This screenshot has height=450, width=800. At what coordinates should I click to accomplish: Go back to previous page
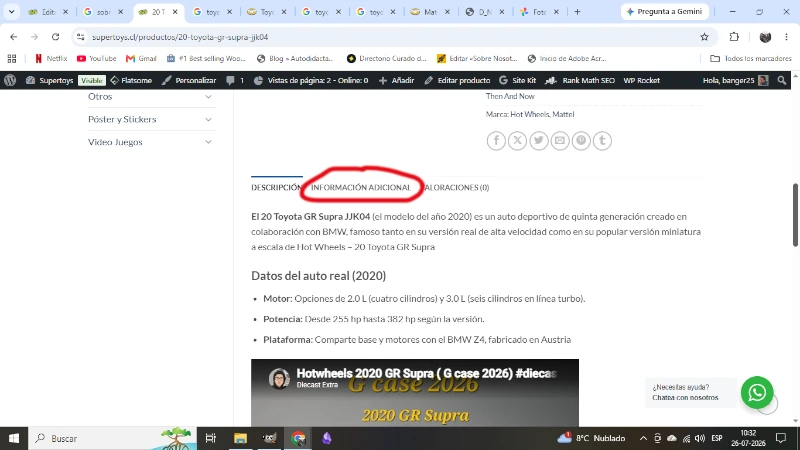pyautogui.click(x=14, y=37)
